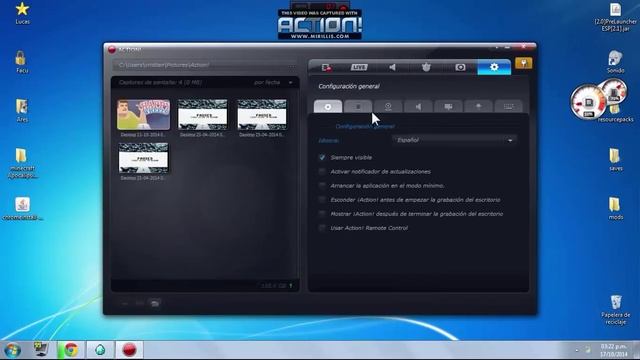The image size is (640, 360).
Task: Select the second settings sub-tab beside the cursor
Action: (x=358, y=107)
